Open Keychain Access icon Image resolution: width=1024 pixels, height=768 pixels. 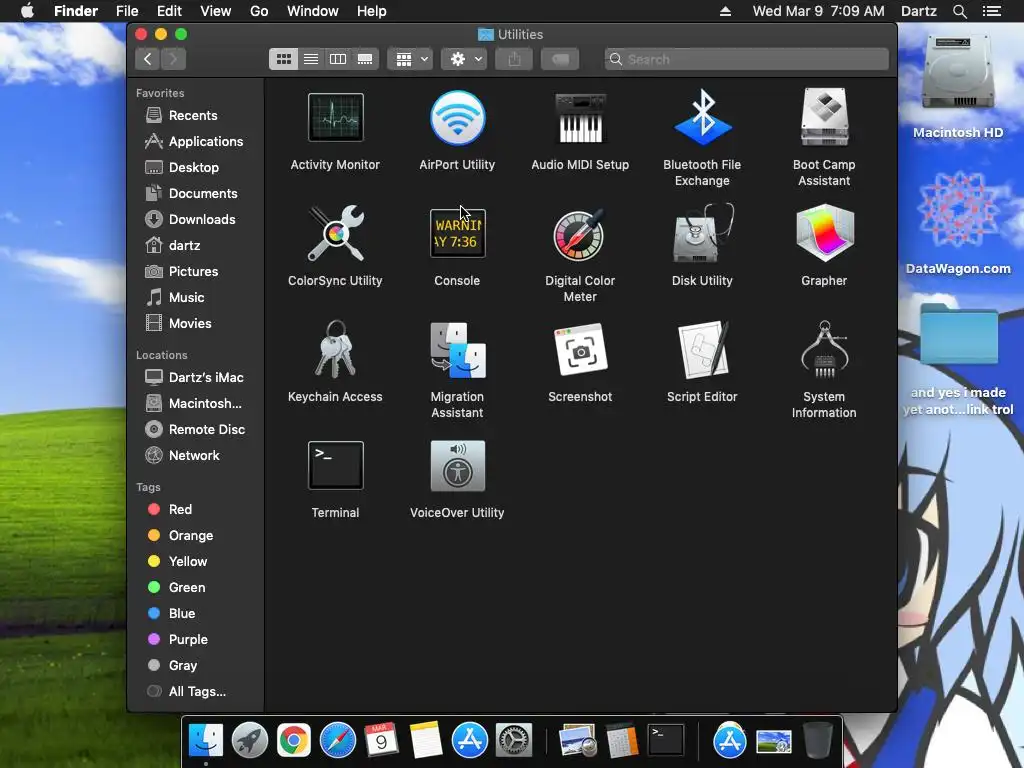point(335,349)
